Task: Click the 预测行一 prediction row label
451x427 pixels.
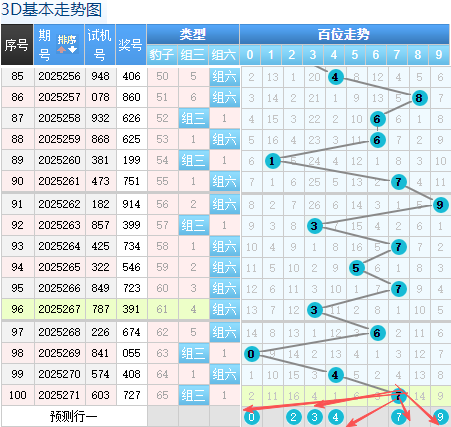Action: click(74, 416)
